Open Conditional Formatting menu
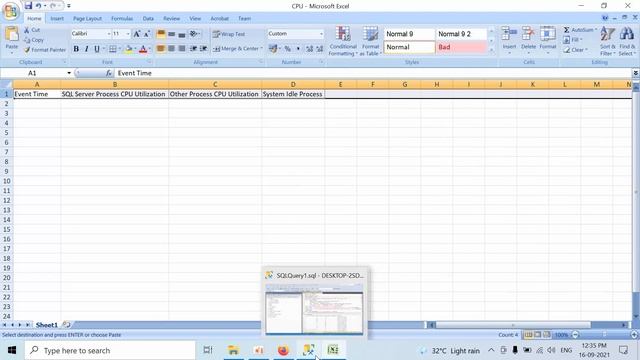This screenshot has width=640, height=360. coord(343,41)
